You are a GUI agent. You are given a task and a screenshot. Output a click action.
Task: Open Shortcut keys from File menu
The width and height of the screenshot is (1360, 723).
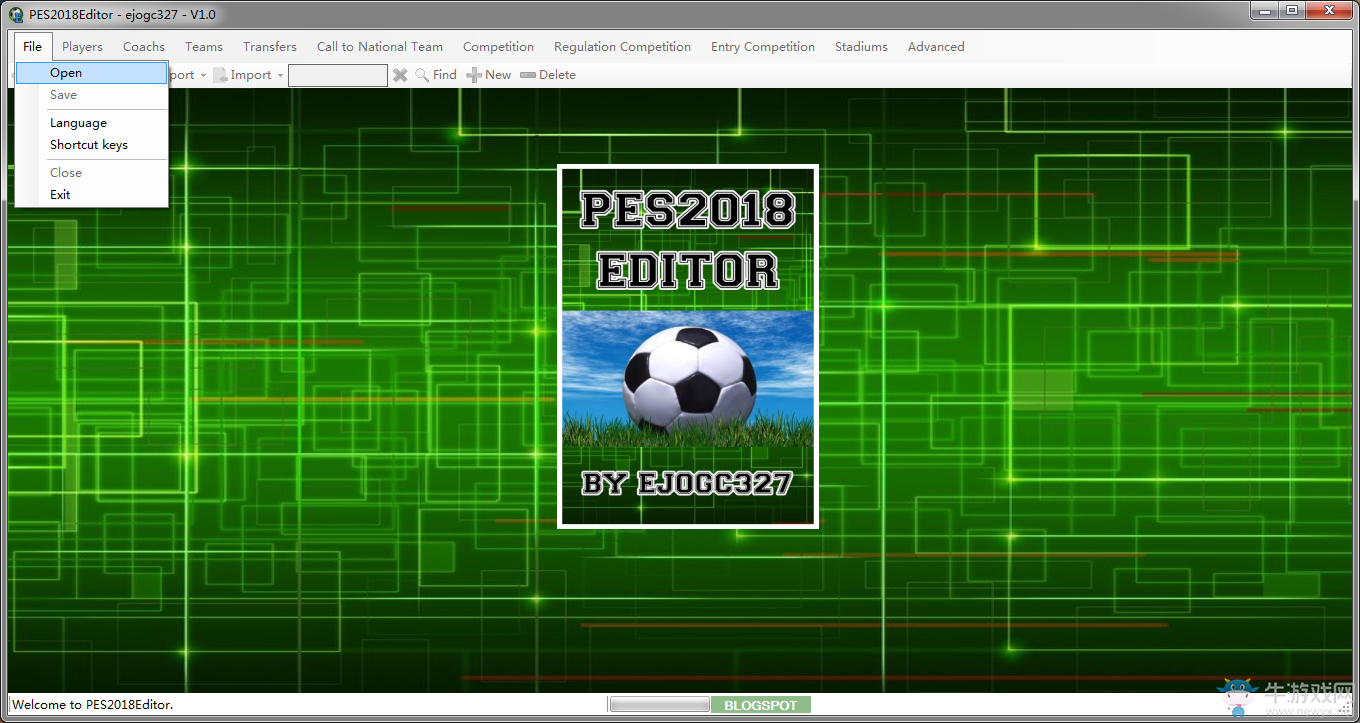coord(91,145)
